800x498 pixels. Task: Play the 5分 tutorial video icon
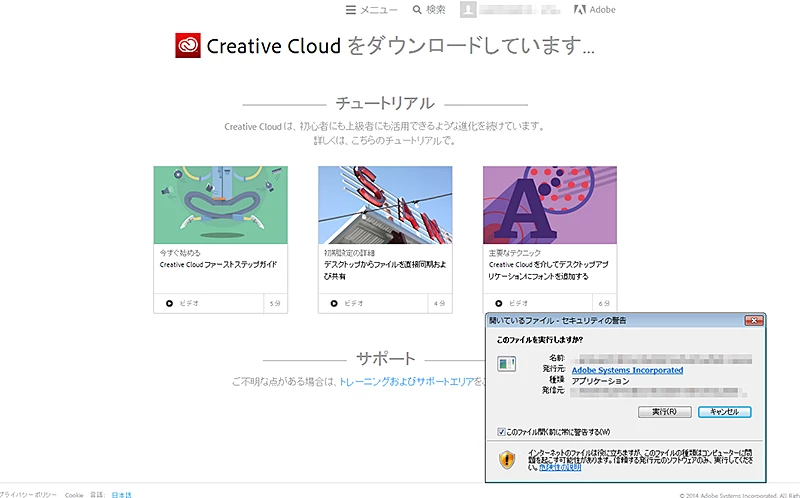(x=169, y=304)
